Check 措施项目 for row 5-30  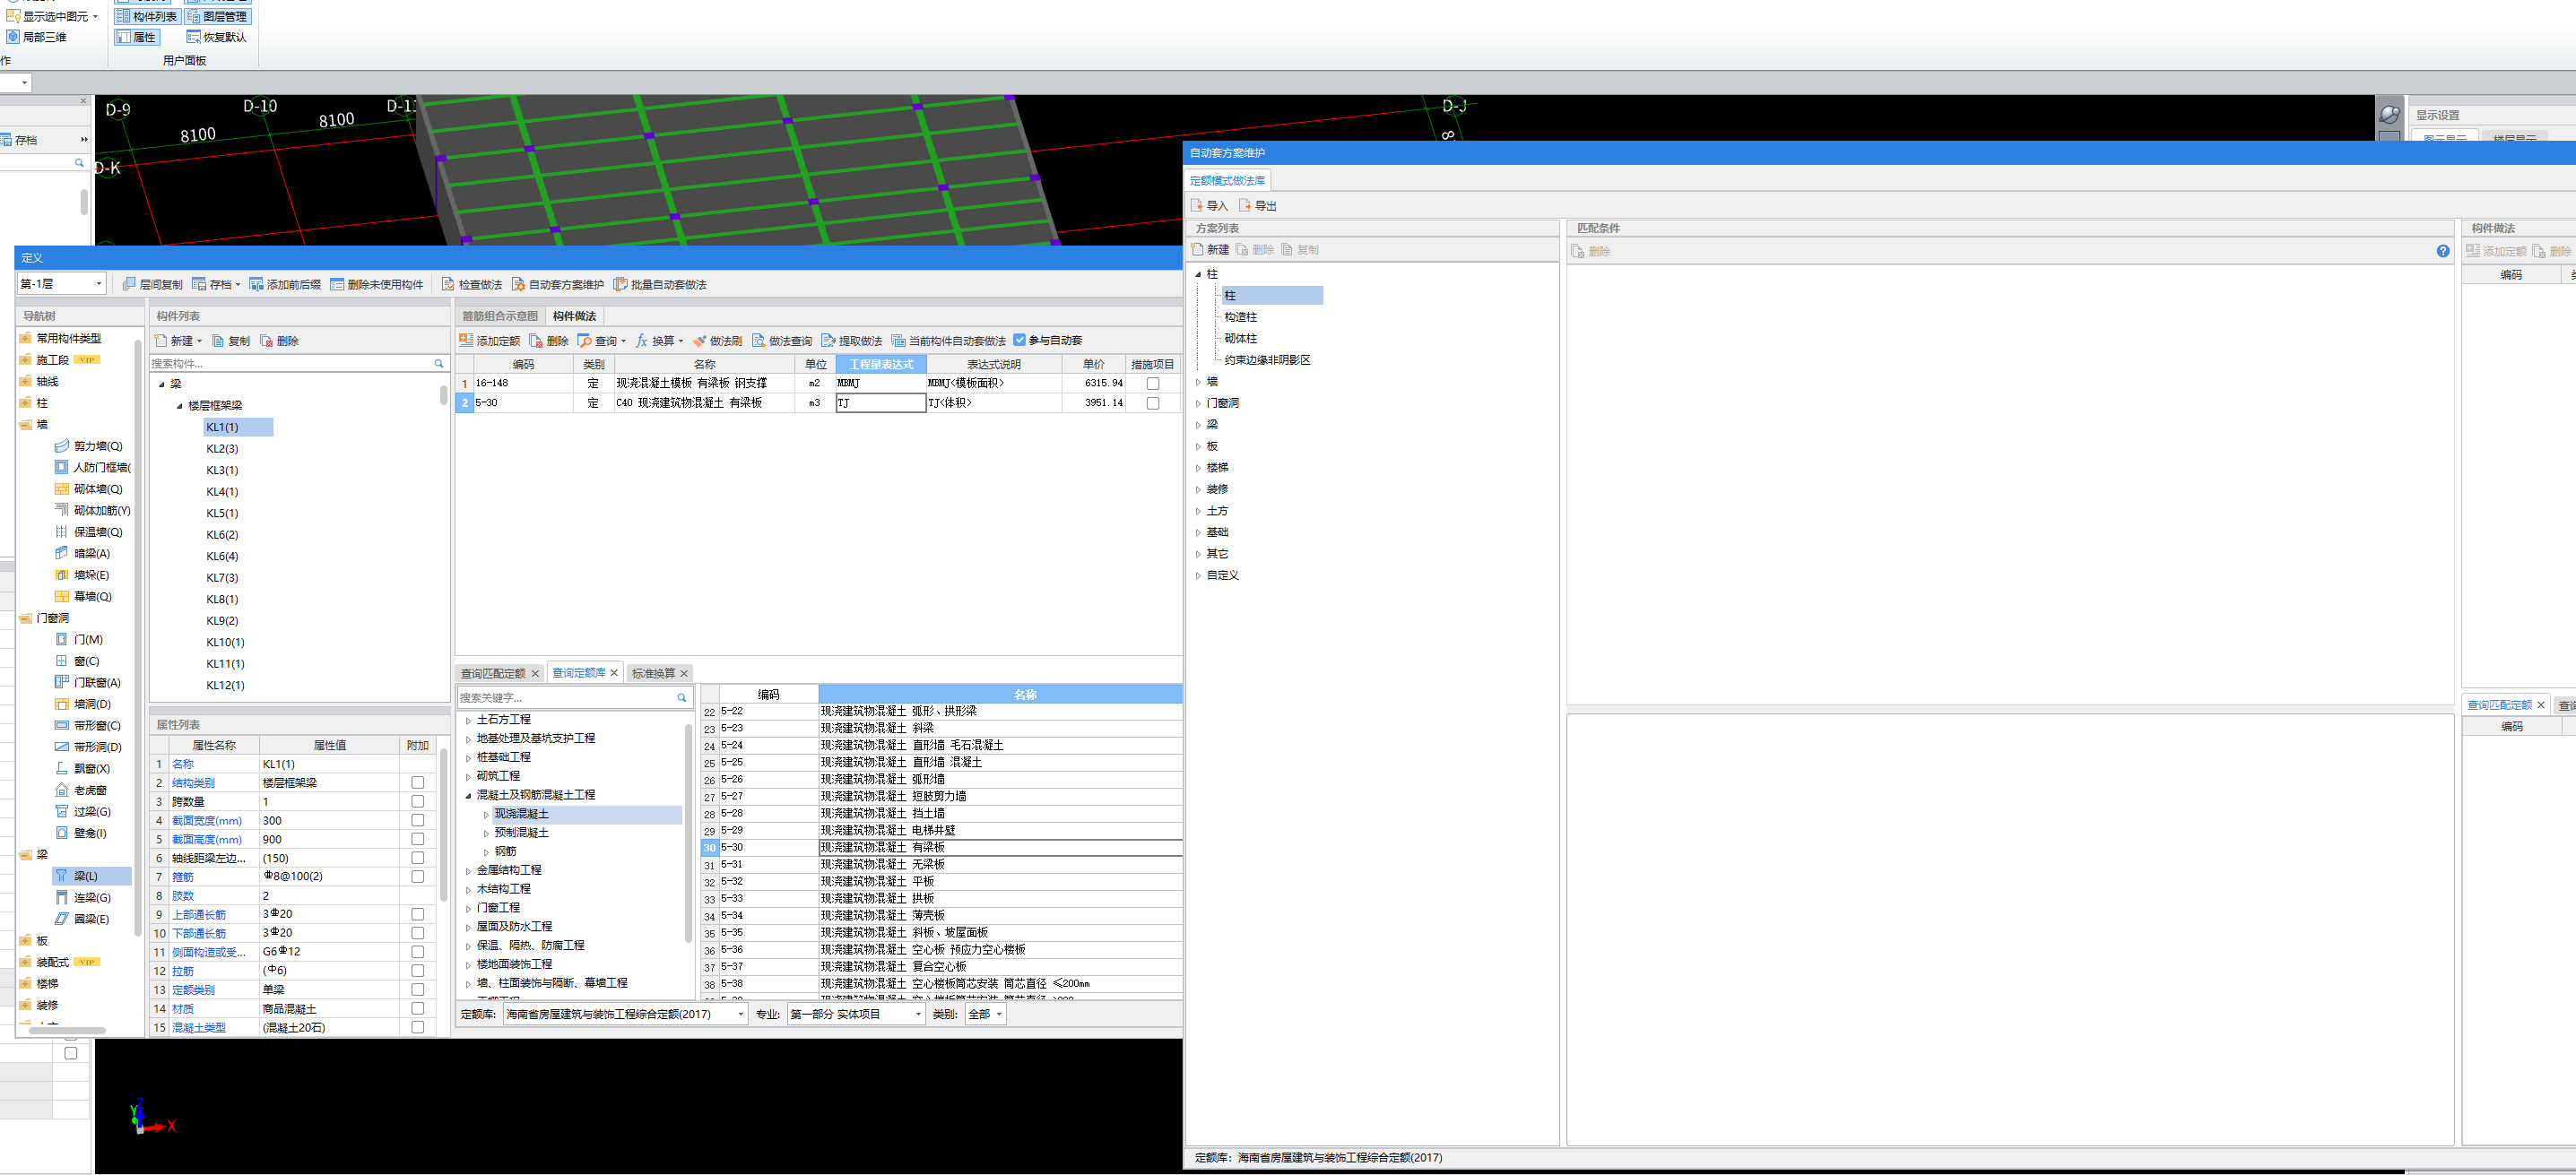[1153, 404]
